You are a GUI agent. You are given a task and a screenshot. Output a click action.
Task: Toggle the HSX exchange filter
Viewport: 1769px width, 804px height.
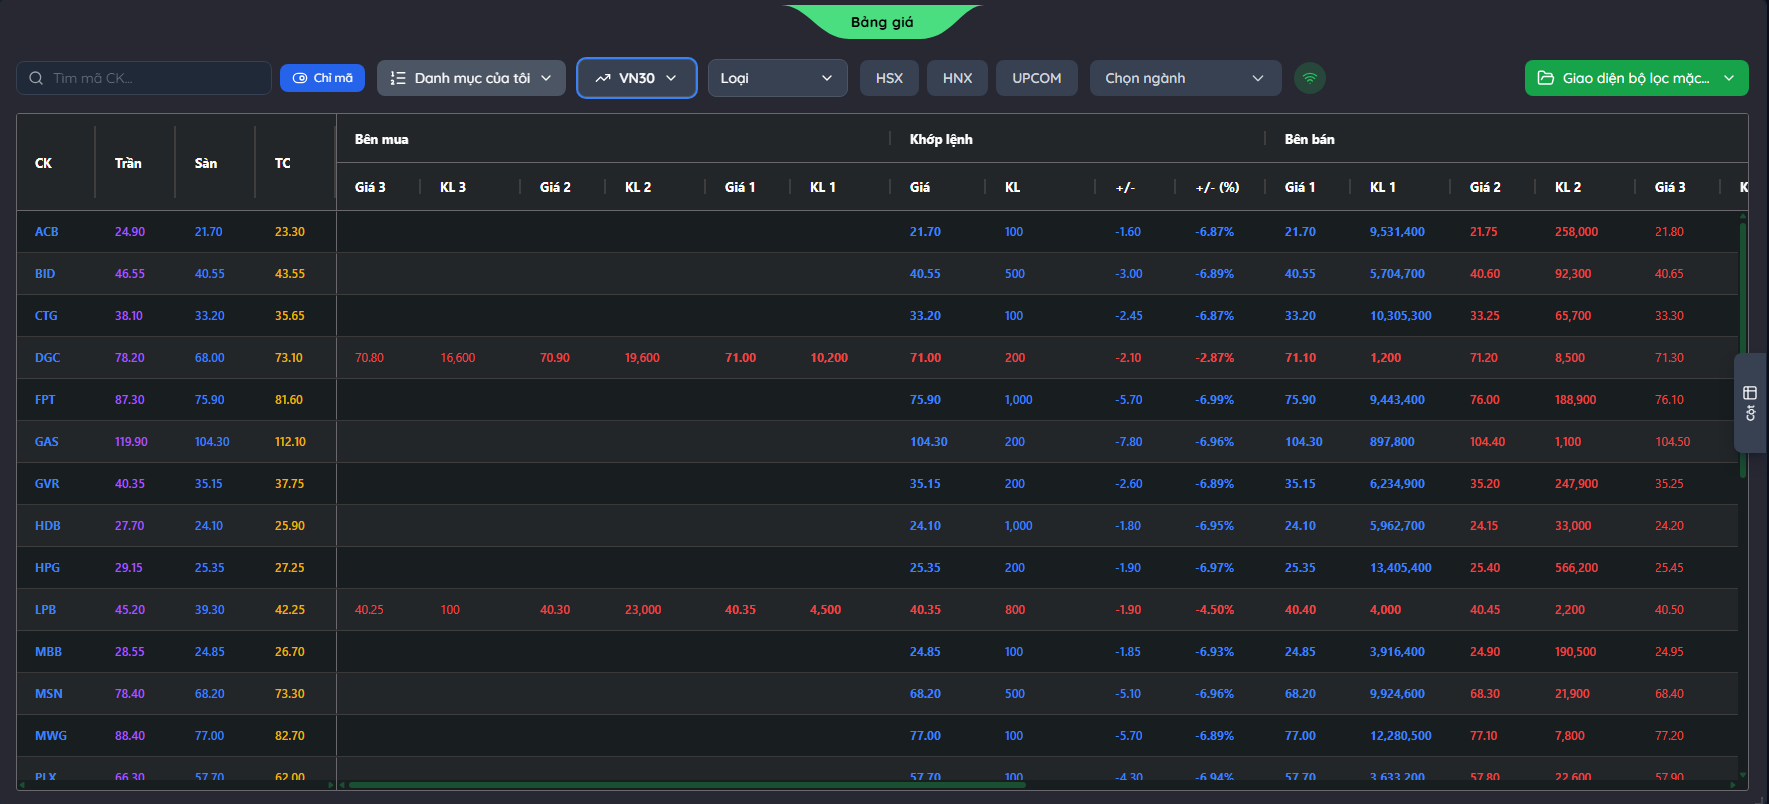889,78
